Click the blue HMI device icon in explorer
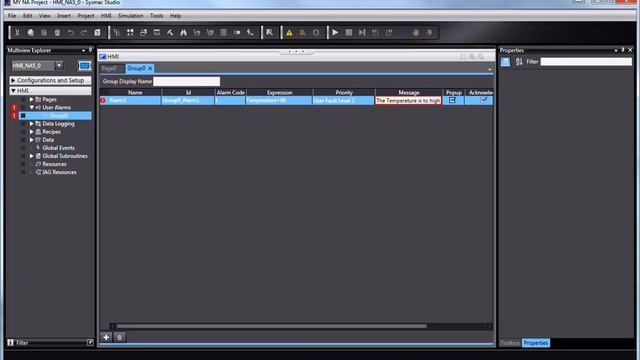 [x=84, y=66]
